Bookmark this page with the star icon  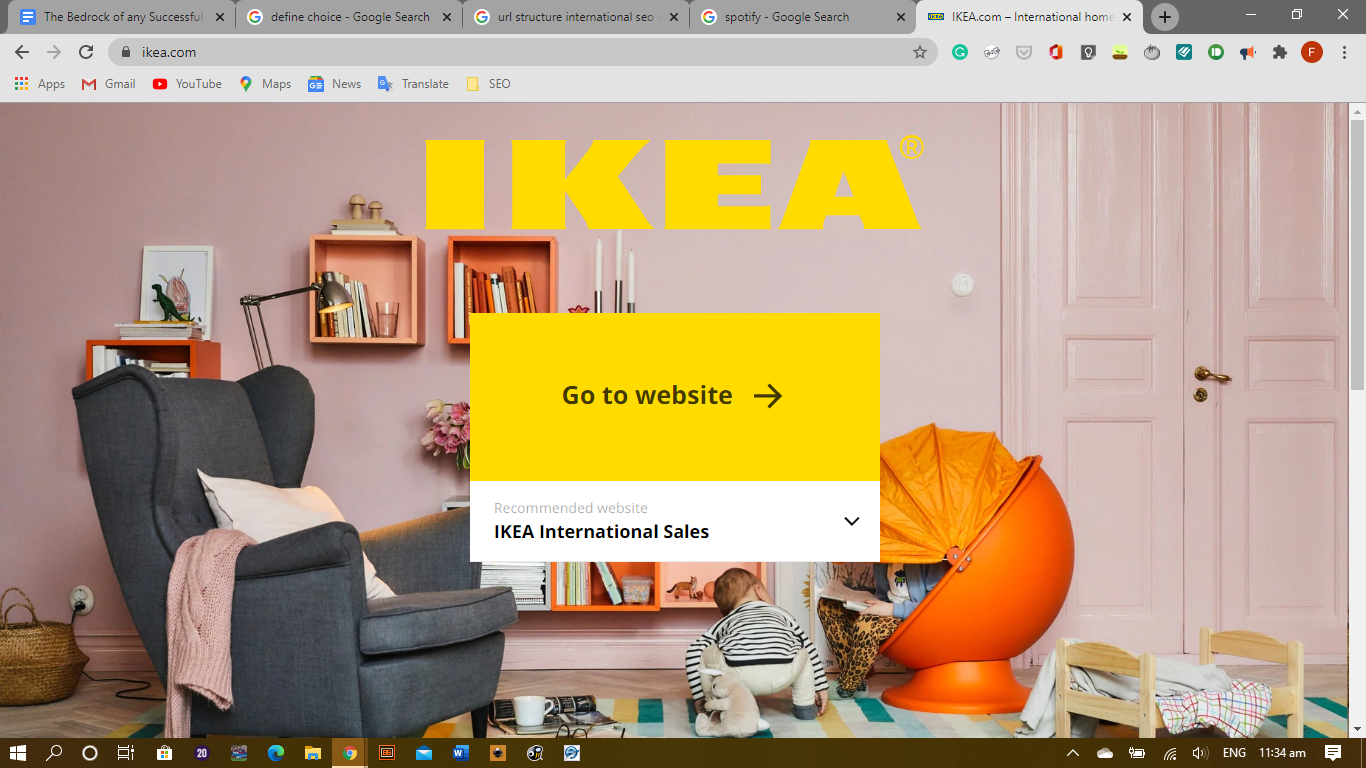point(920,52)
